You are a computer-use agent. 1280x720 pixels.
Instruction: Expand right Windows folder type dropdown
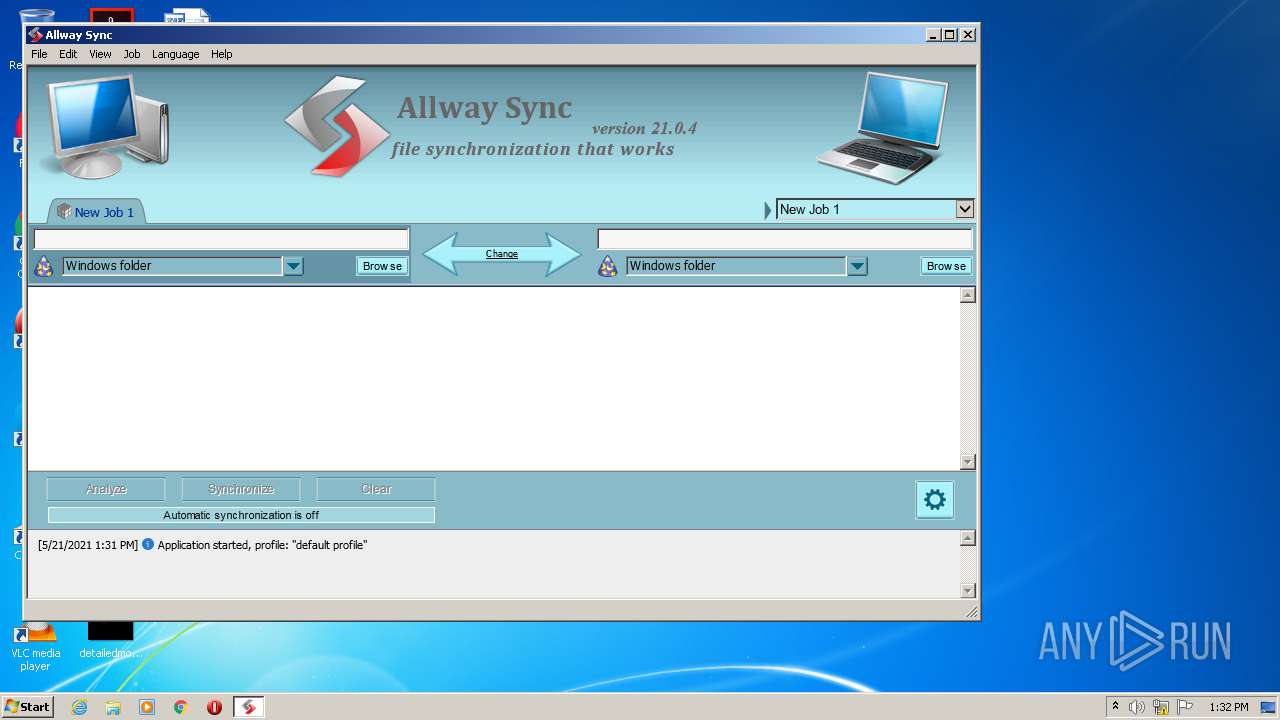pyautogui.click(x=857, y=266)
